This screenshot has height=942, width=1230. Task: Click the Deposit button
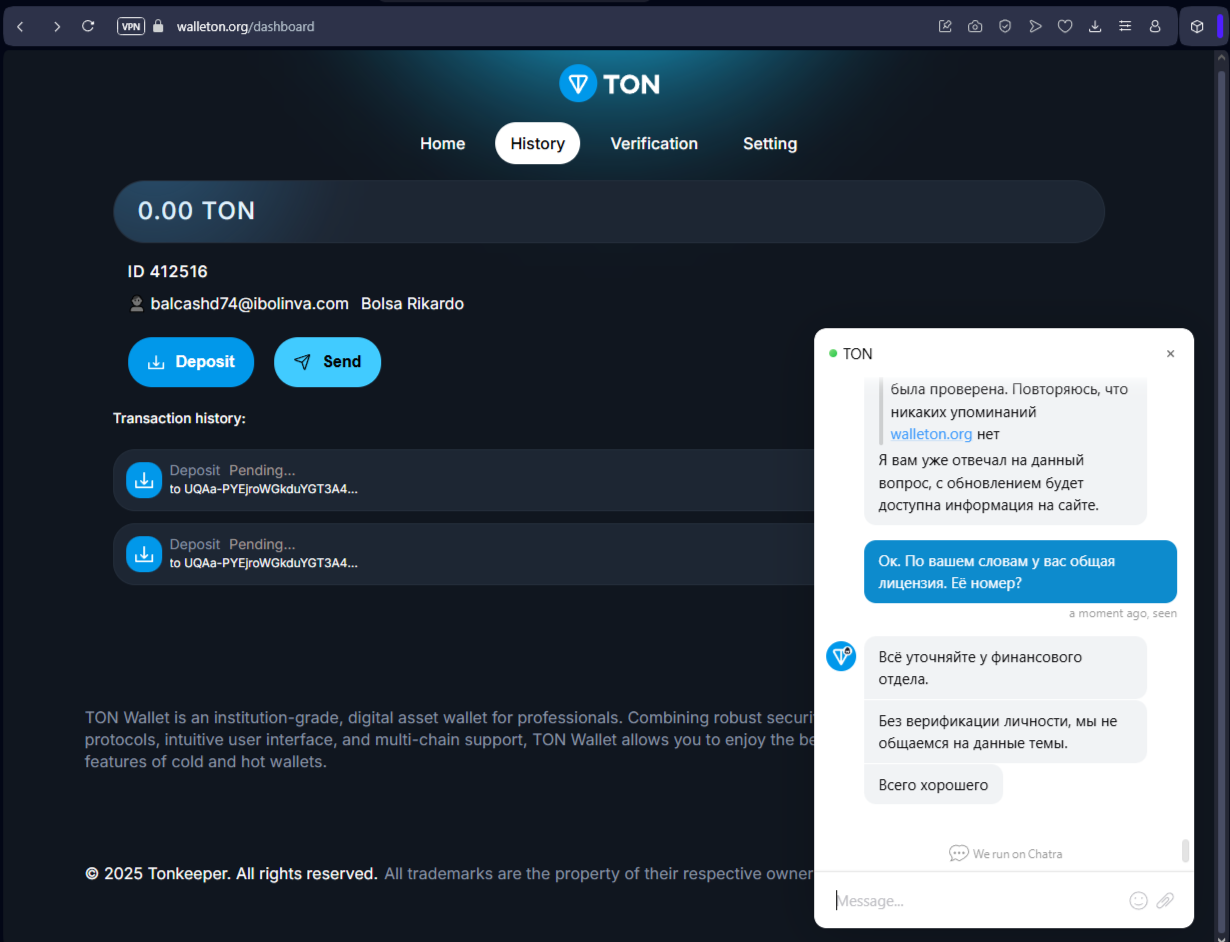(x=191, y=362)
